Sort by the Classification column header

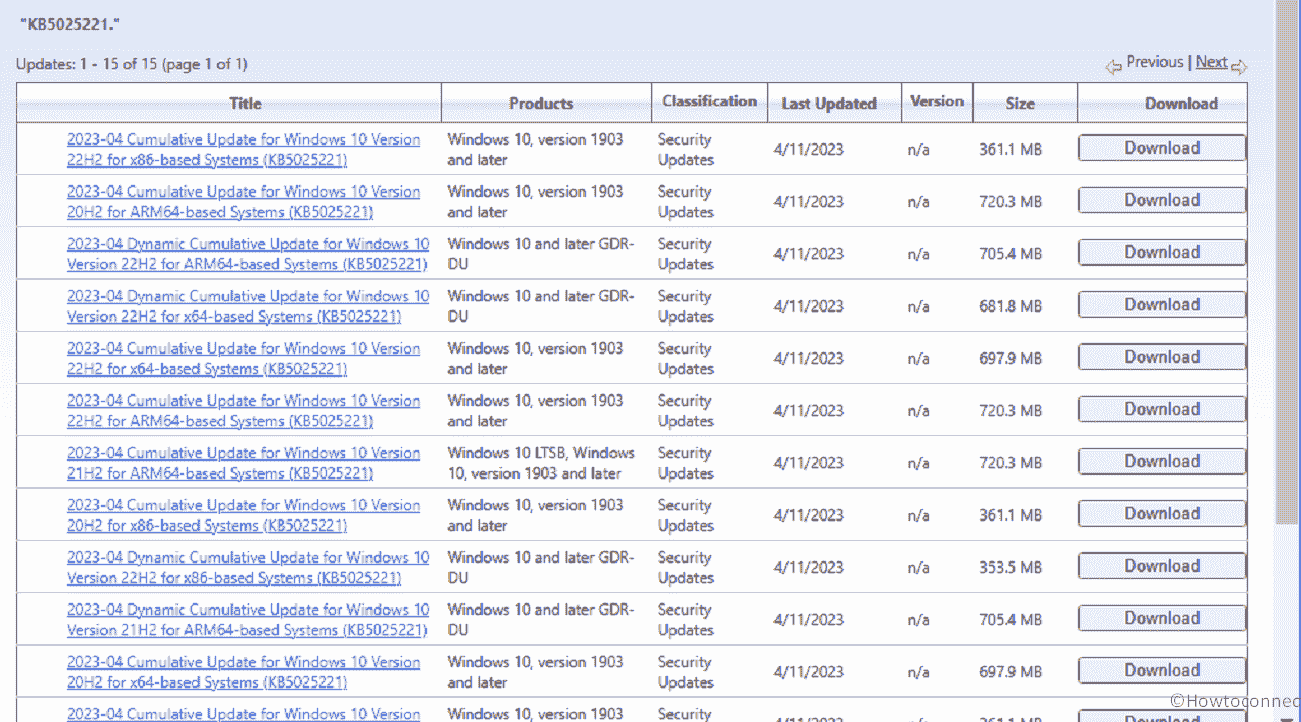point(710,102)
